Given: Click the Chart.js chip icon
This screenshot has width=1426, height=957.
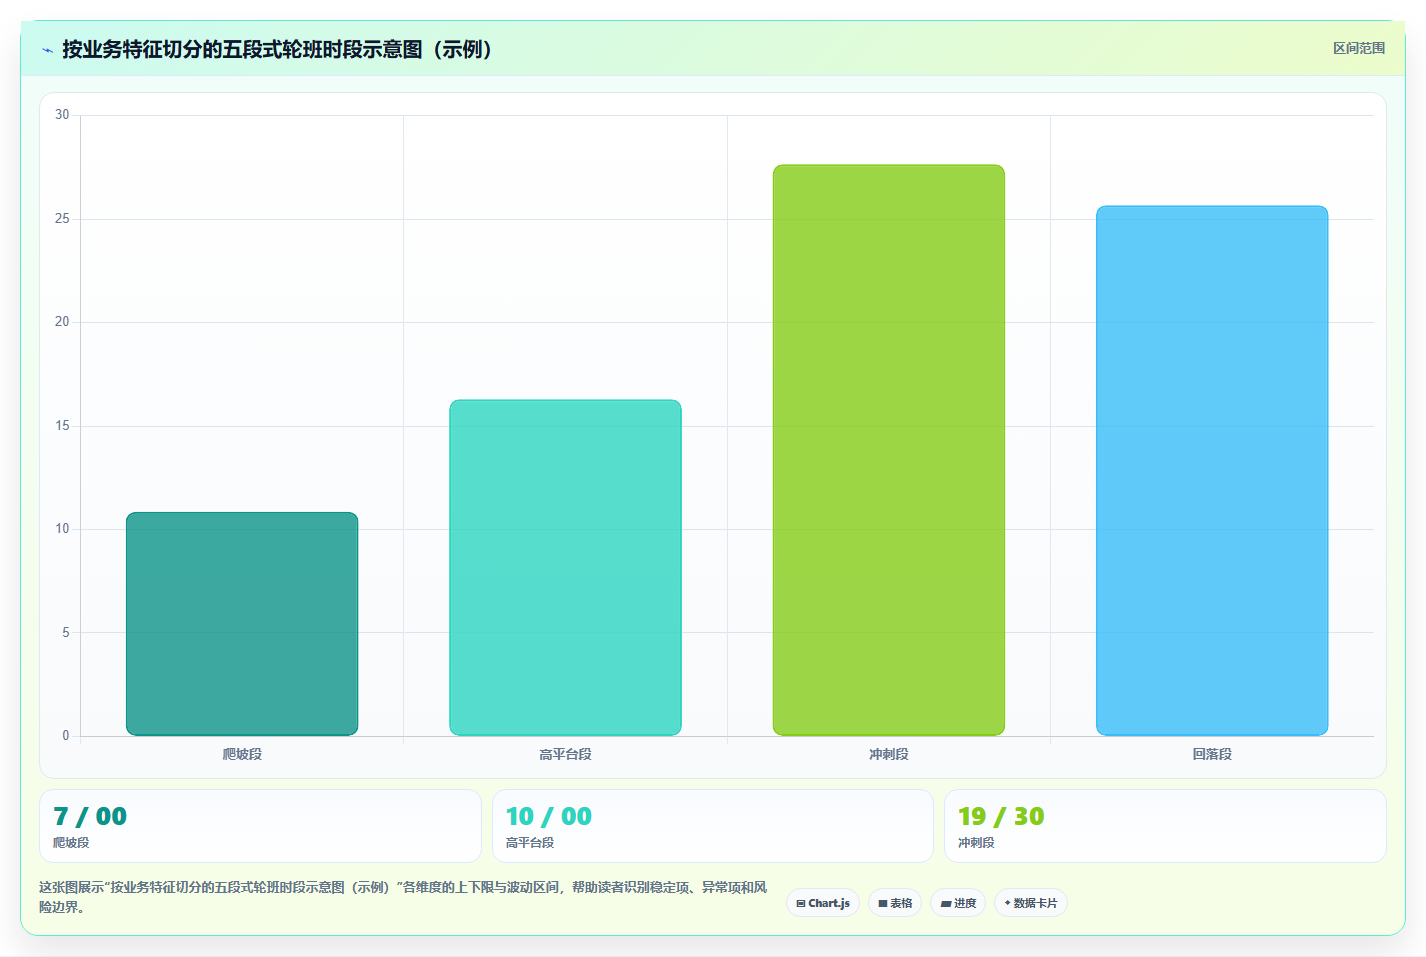Looking at the screenshot, I should pyautogui.click(x=801, y=903).
